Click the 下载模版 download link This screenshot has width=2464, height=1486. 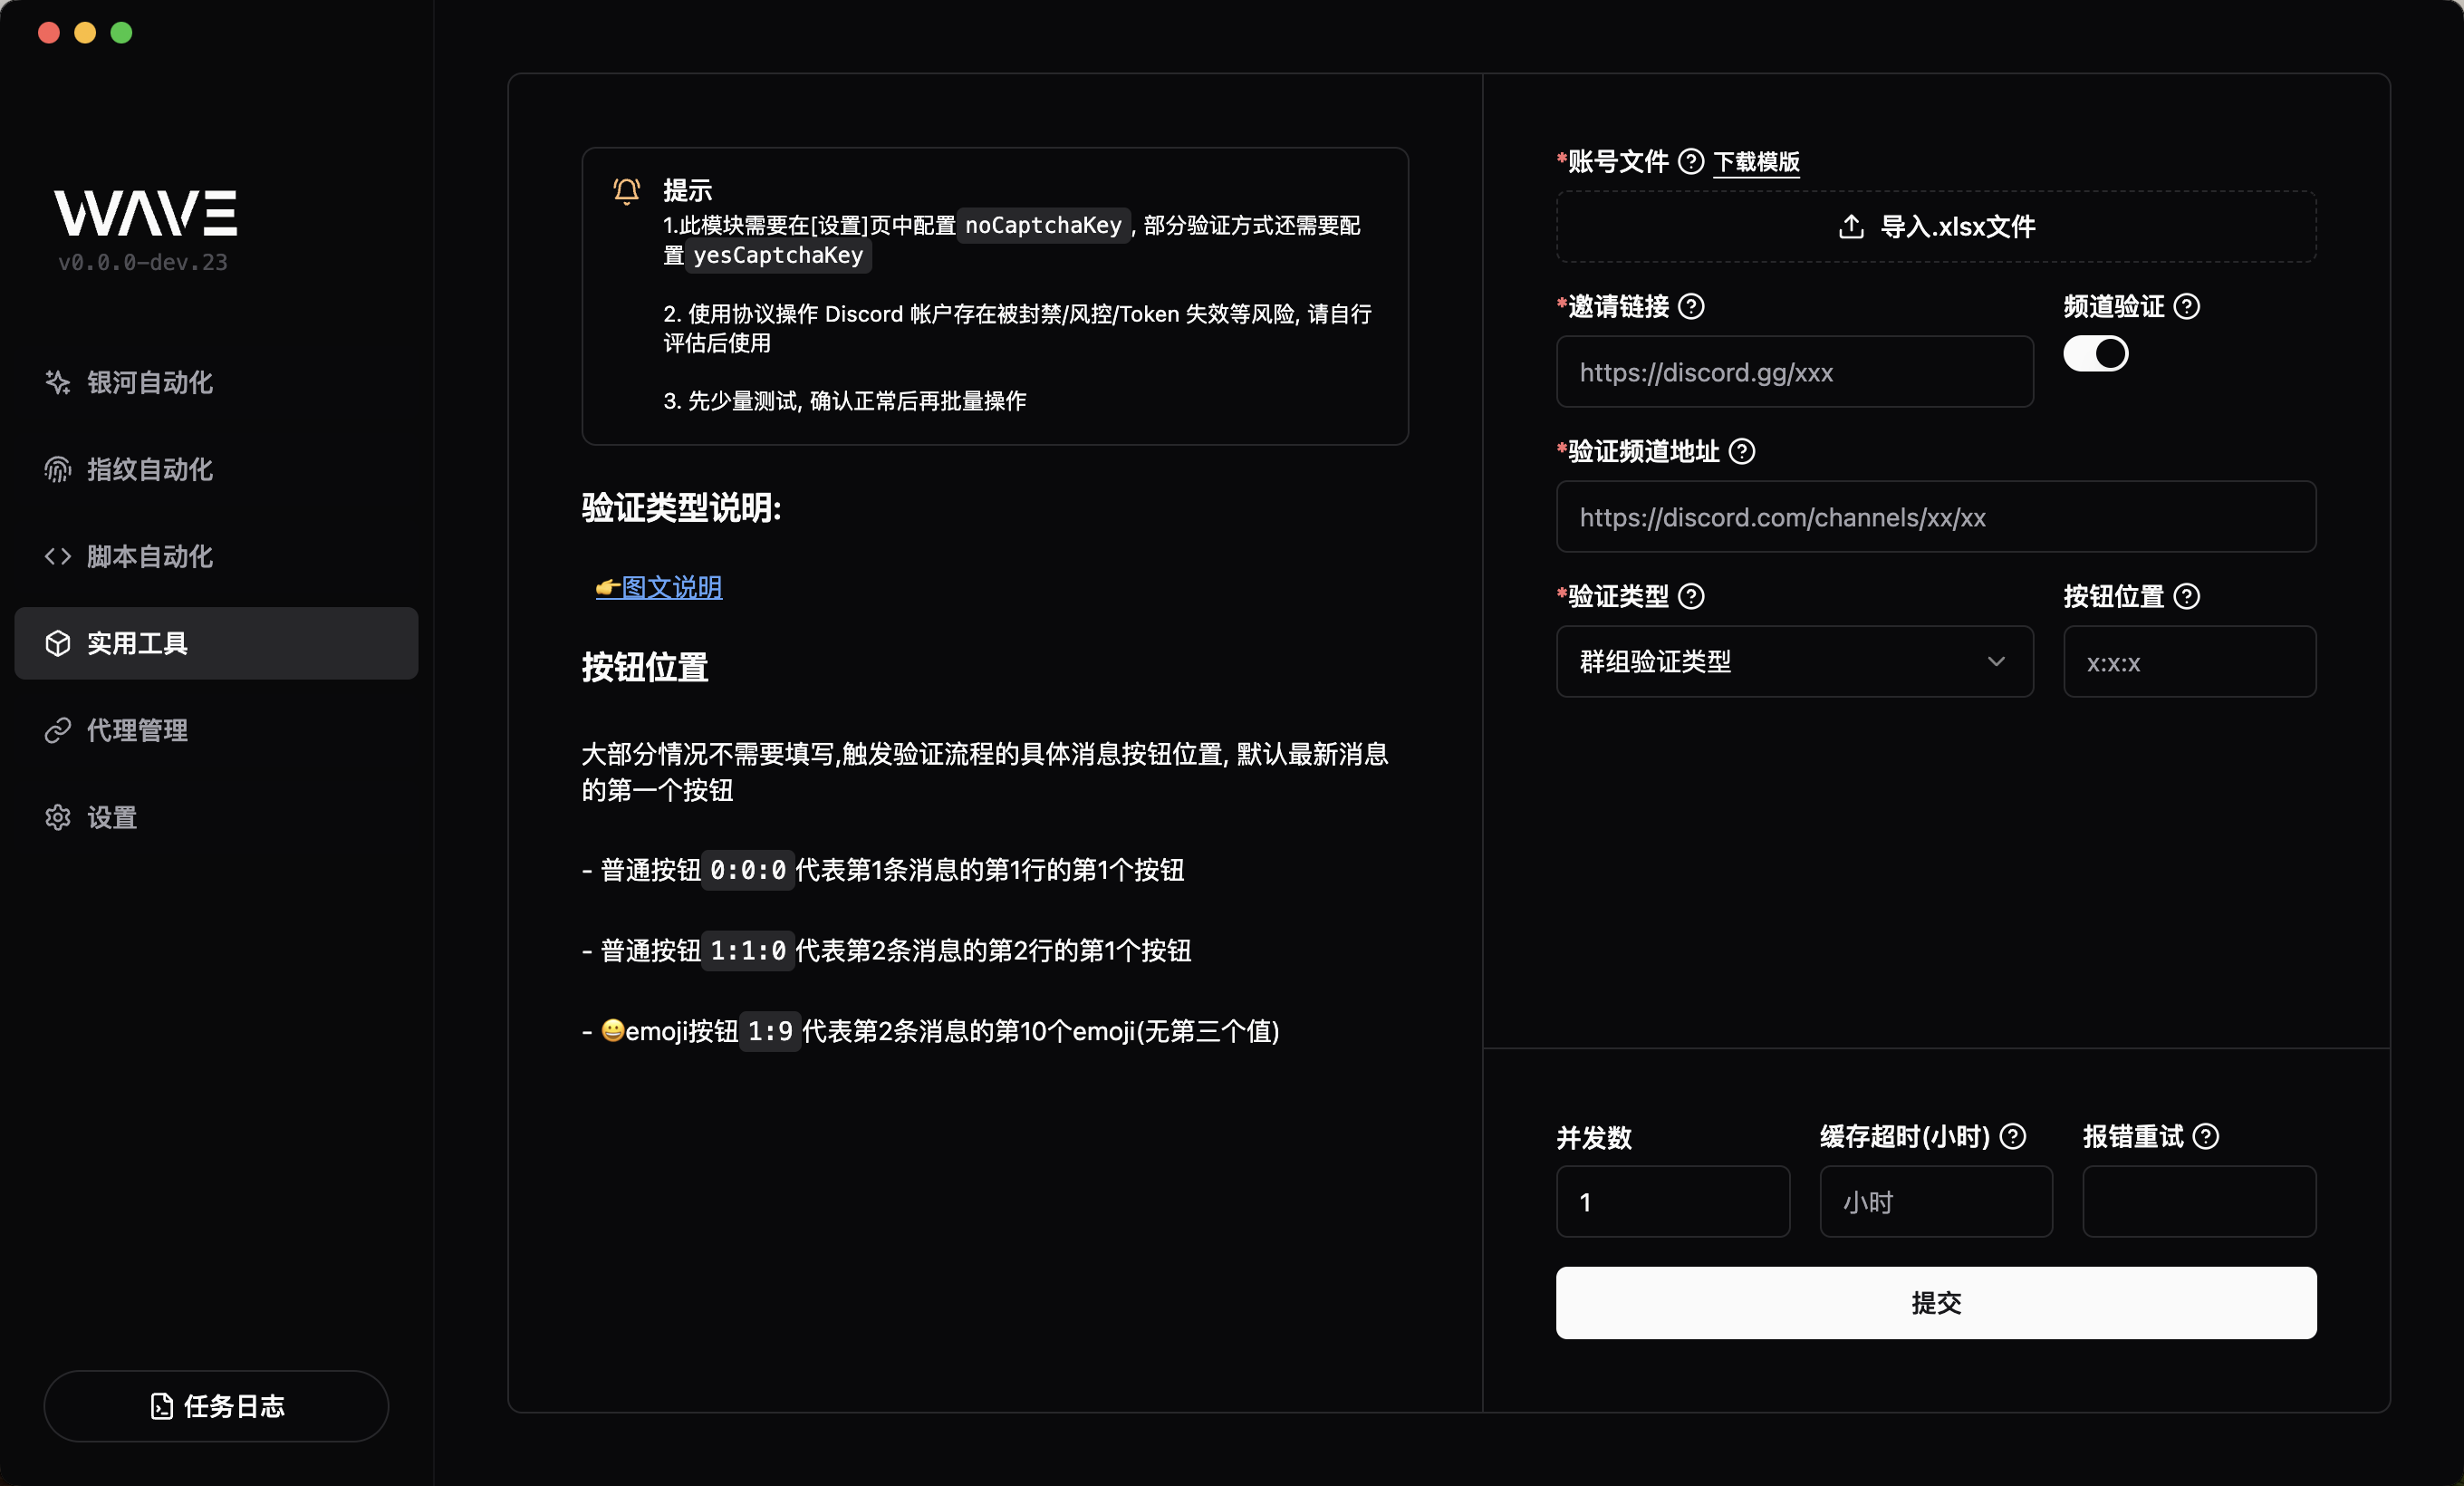coord(1756,161)
